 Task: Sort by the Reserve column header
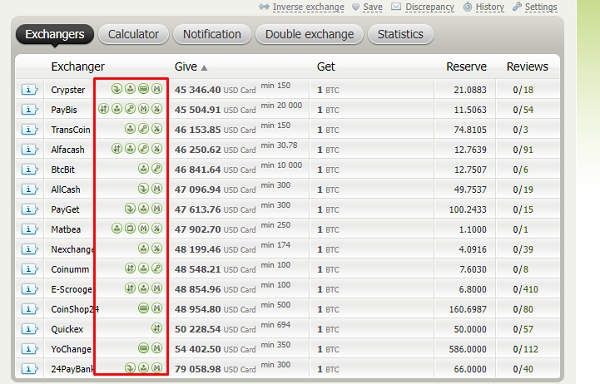point(466,67)
